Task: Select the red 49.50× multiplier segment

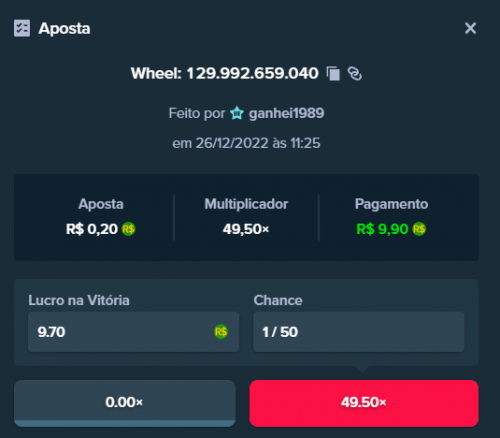Action: pos(364,403)
